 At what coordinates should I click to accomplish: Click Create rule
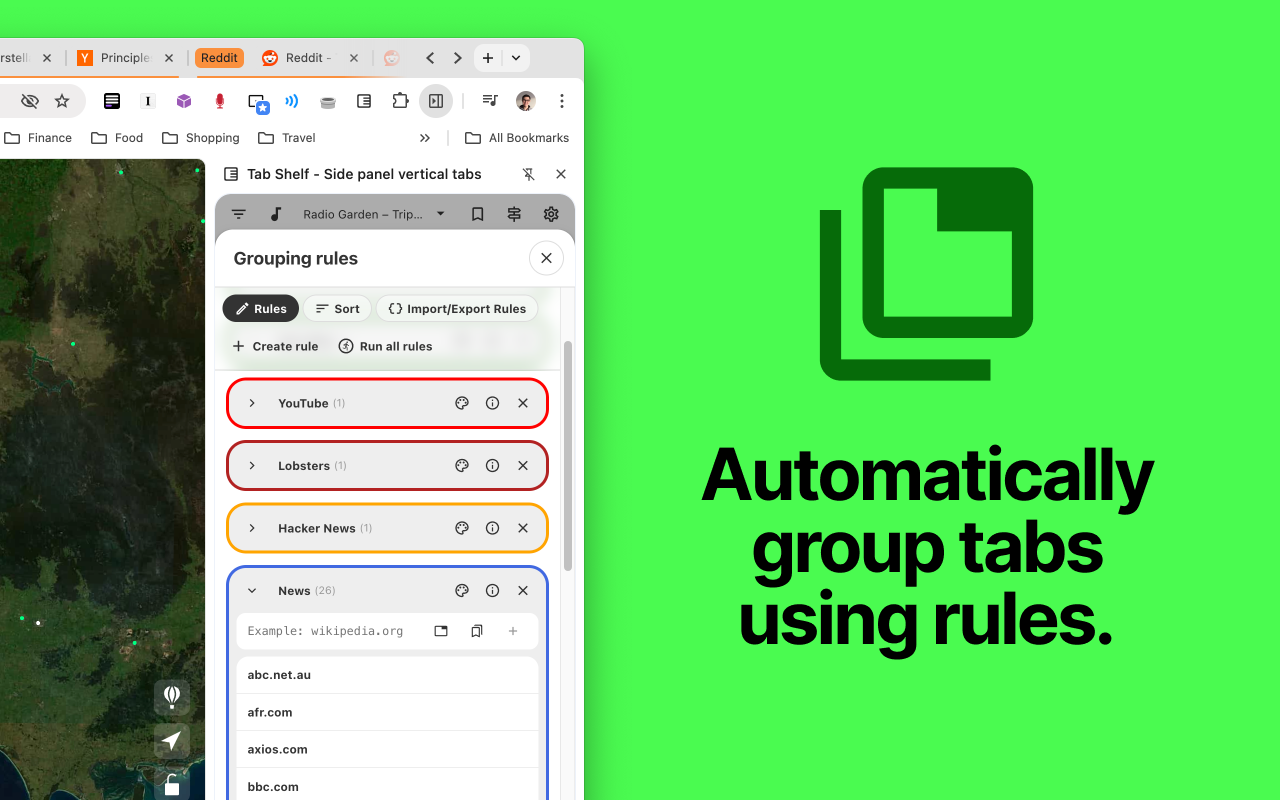275,346
